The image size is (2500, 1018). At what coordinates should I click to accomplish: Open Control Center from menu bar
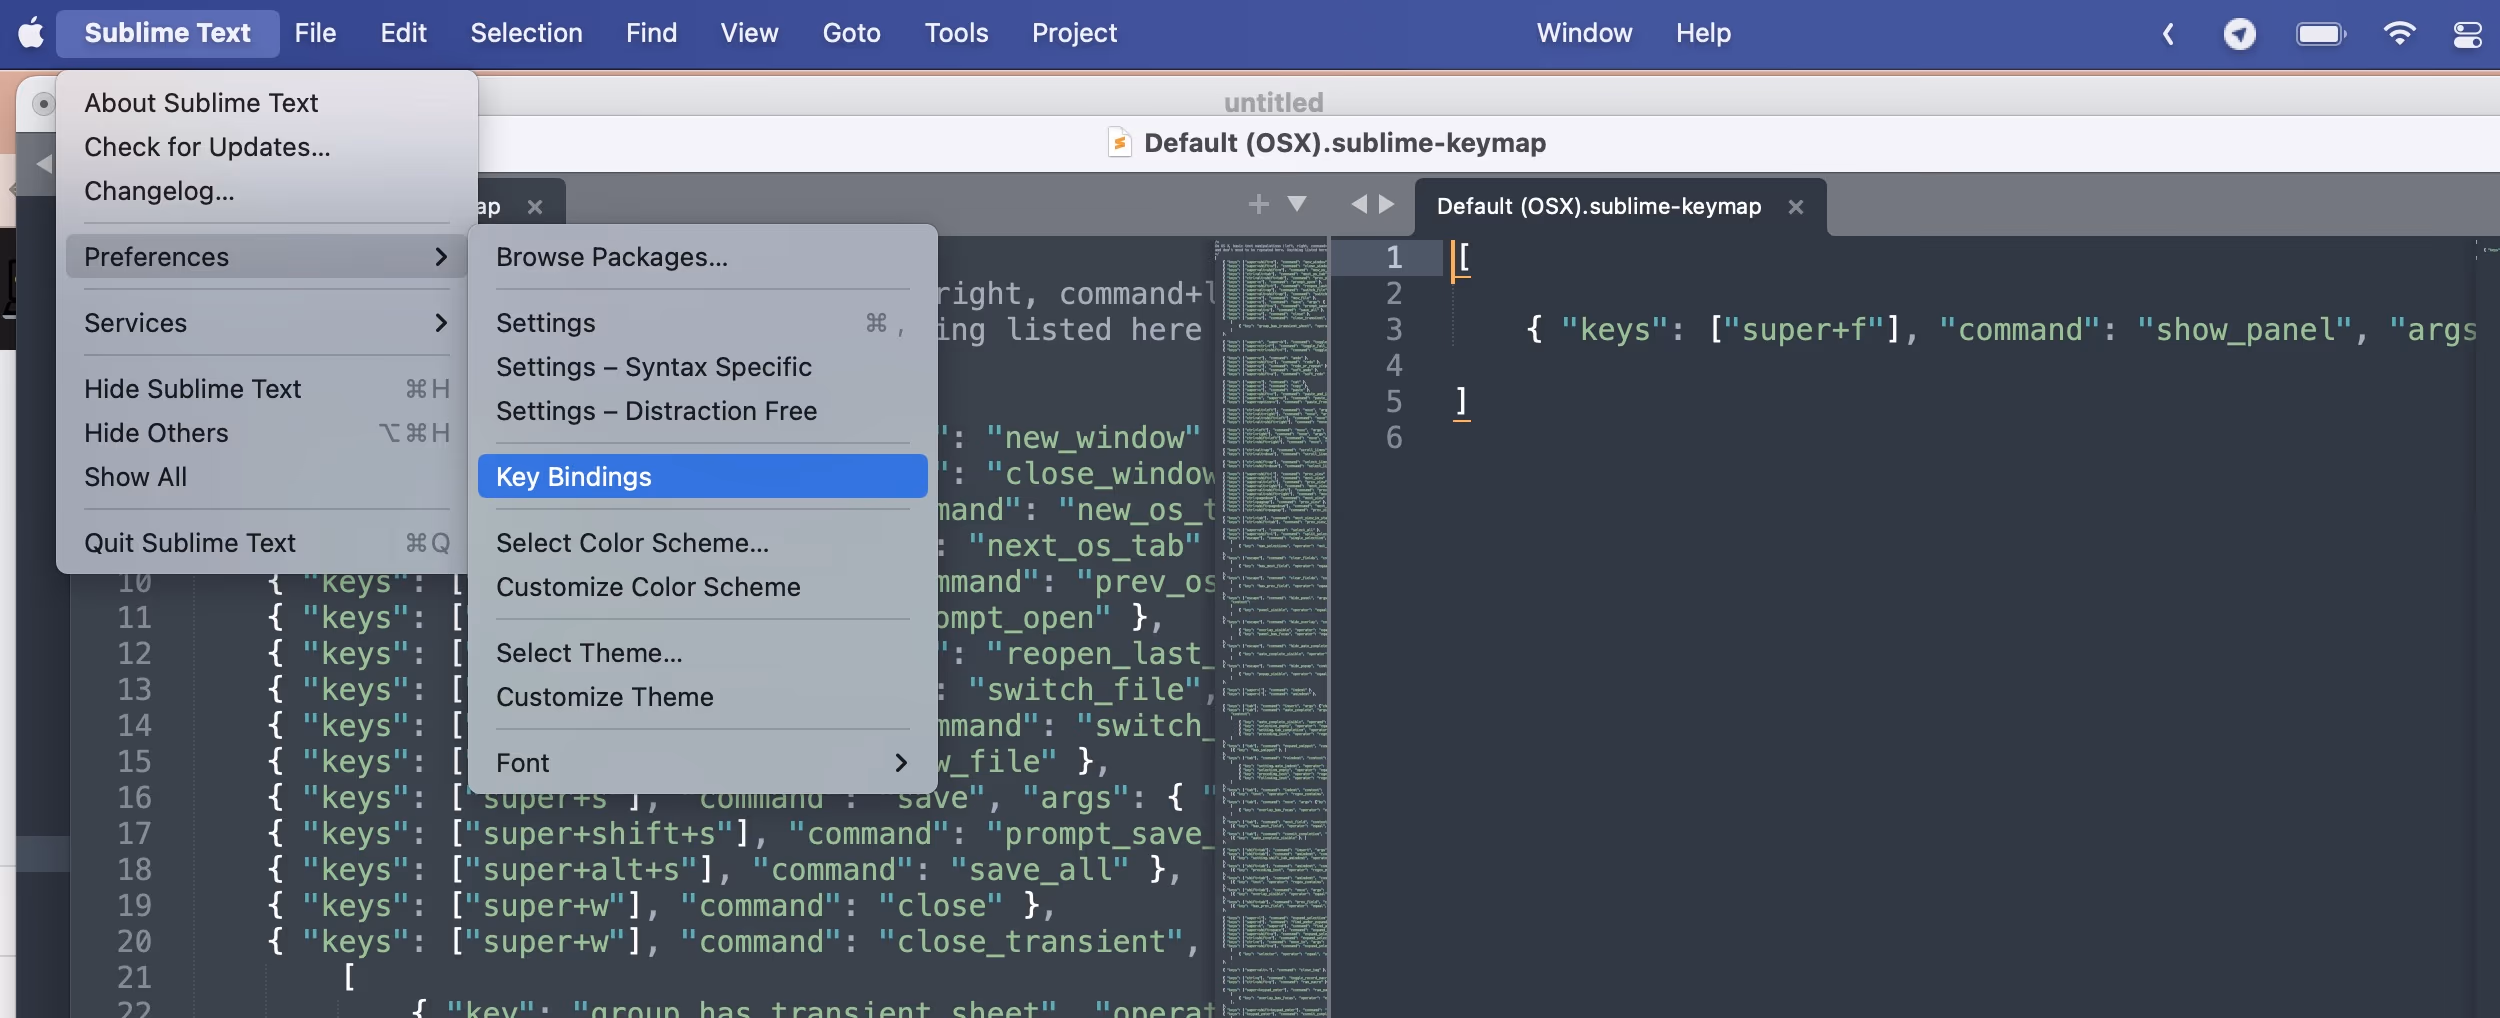click(2467, 34)
